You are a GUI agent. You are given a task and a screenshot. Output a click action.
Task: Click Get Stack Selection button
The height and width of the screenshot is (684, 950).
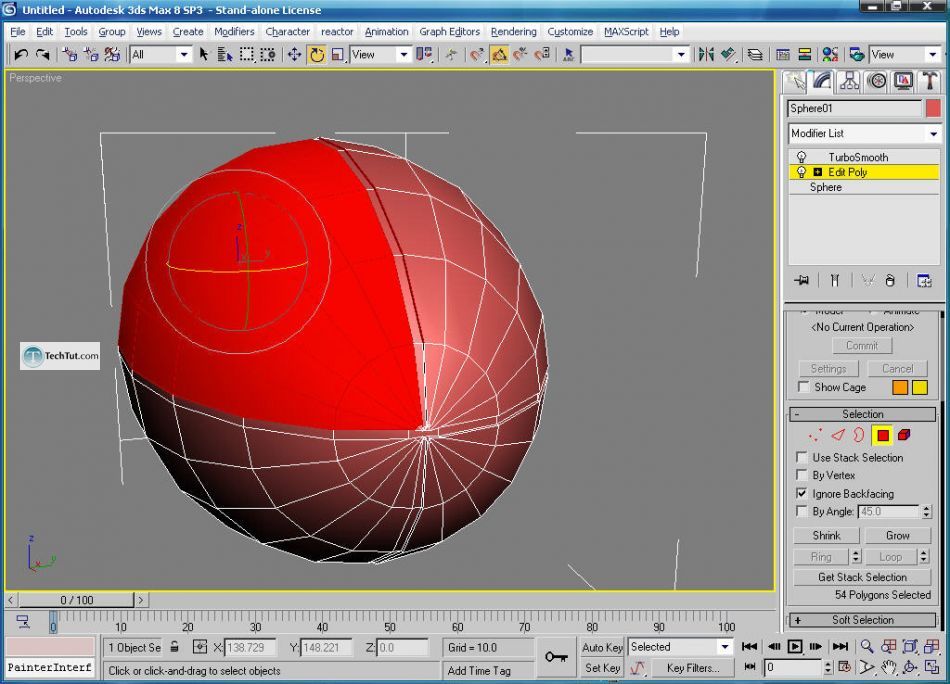[x=862, y=577]
